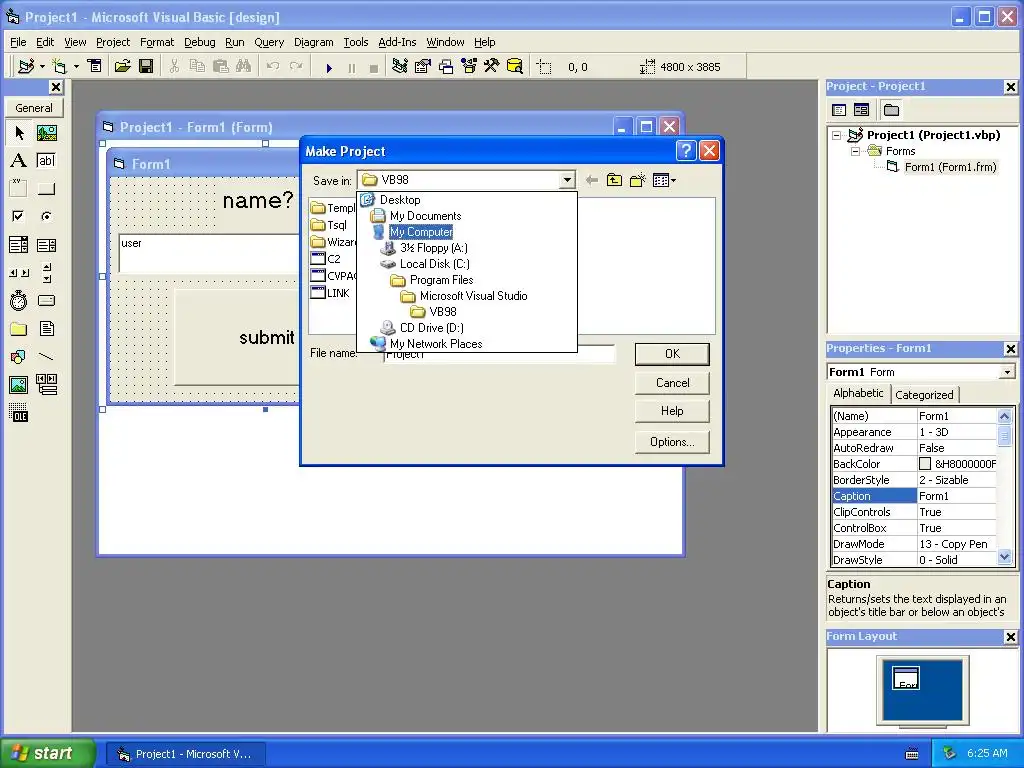
Task: Select the DriveListBox tool in toolbox
Action: (x=46, y=300)
